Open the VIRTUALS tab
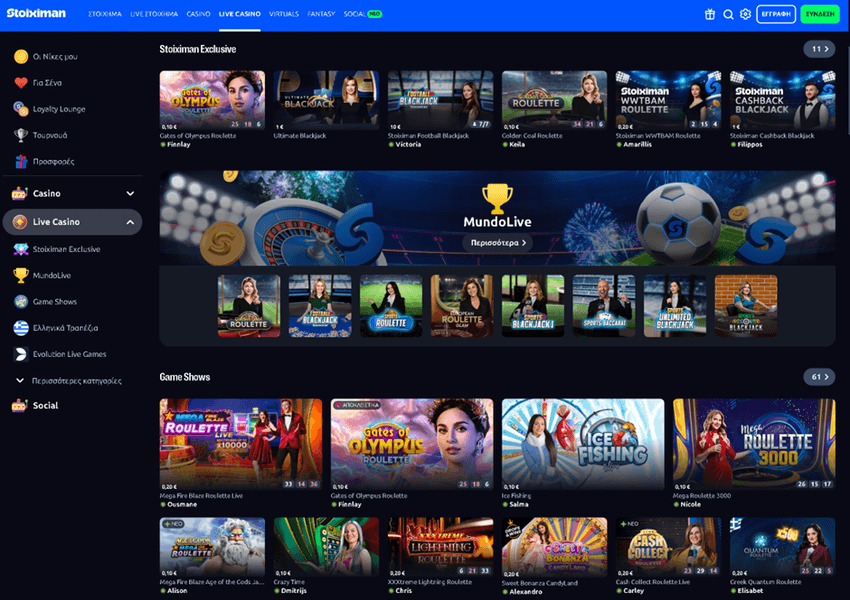 284,14
